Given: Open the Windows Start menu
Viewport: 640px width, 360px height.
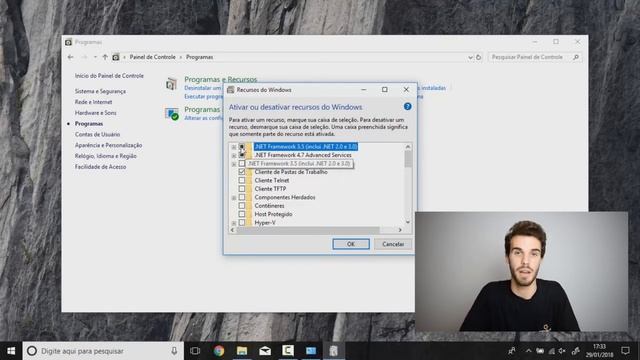Looking at the screenshot, I should (x=11, y=351).
